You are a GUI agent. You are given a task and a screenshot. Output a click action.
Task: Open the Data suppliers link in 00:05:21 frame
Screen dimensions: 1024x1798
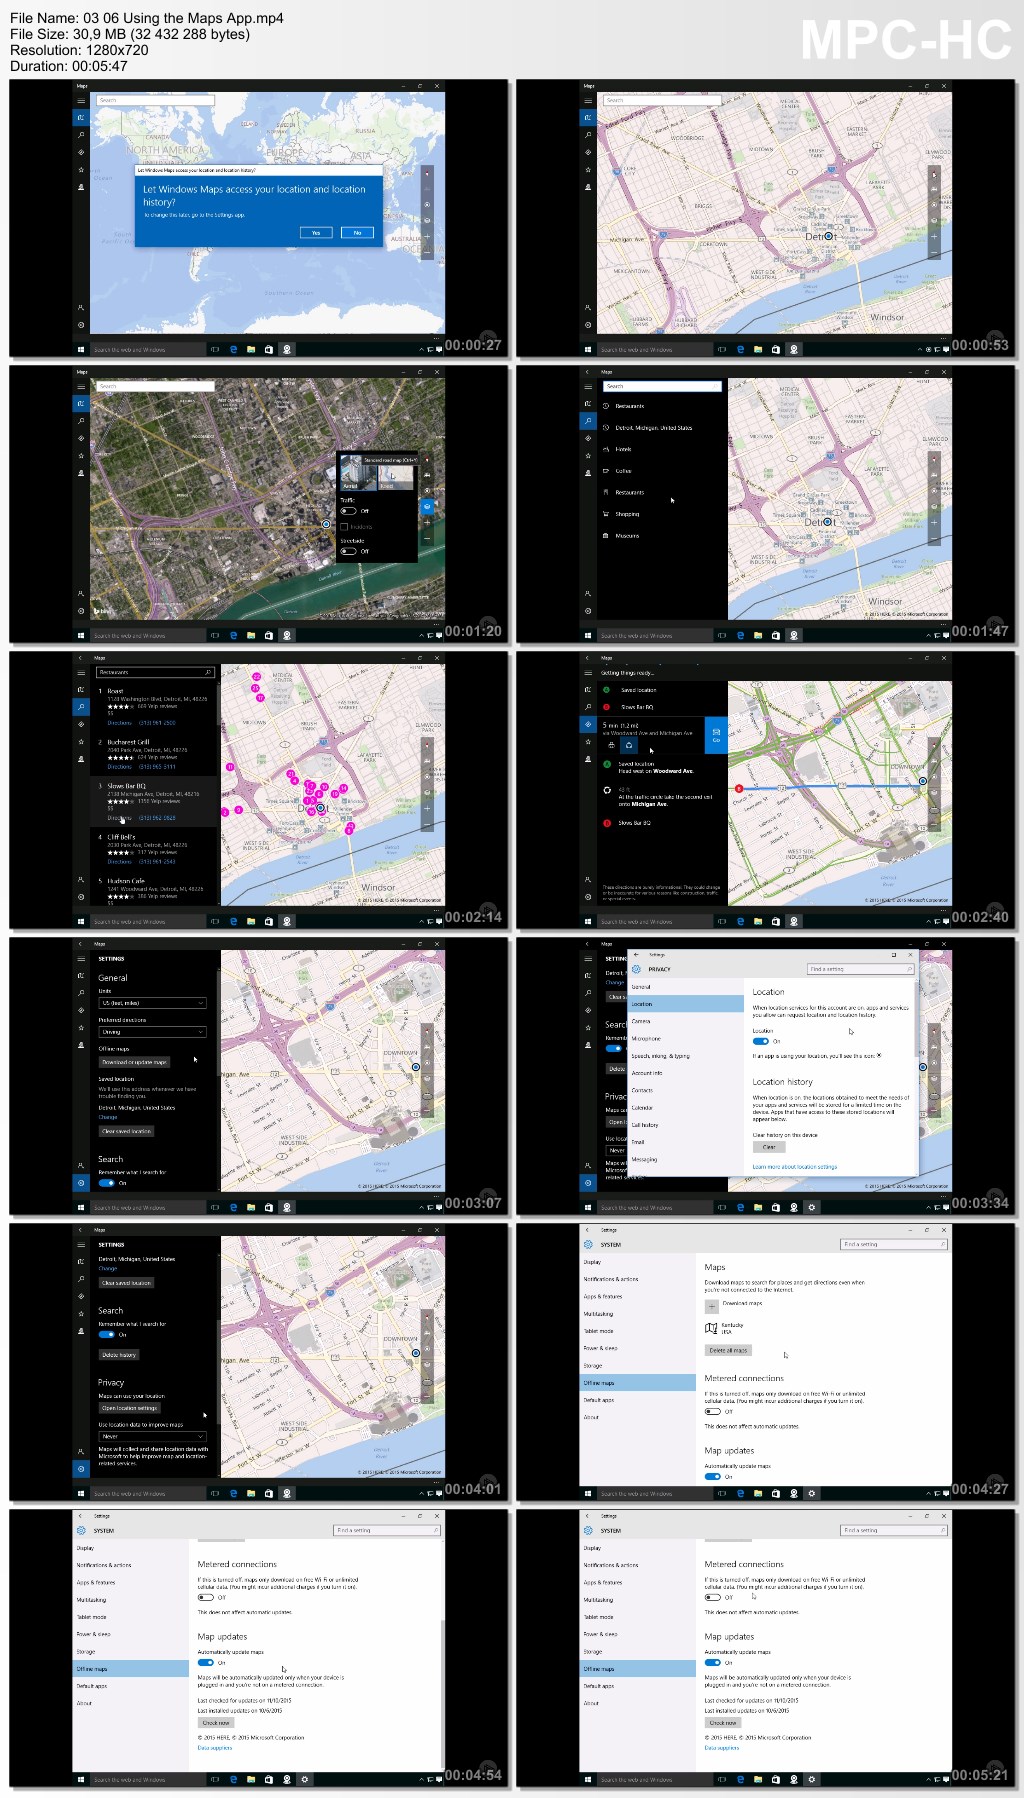721,1748
